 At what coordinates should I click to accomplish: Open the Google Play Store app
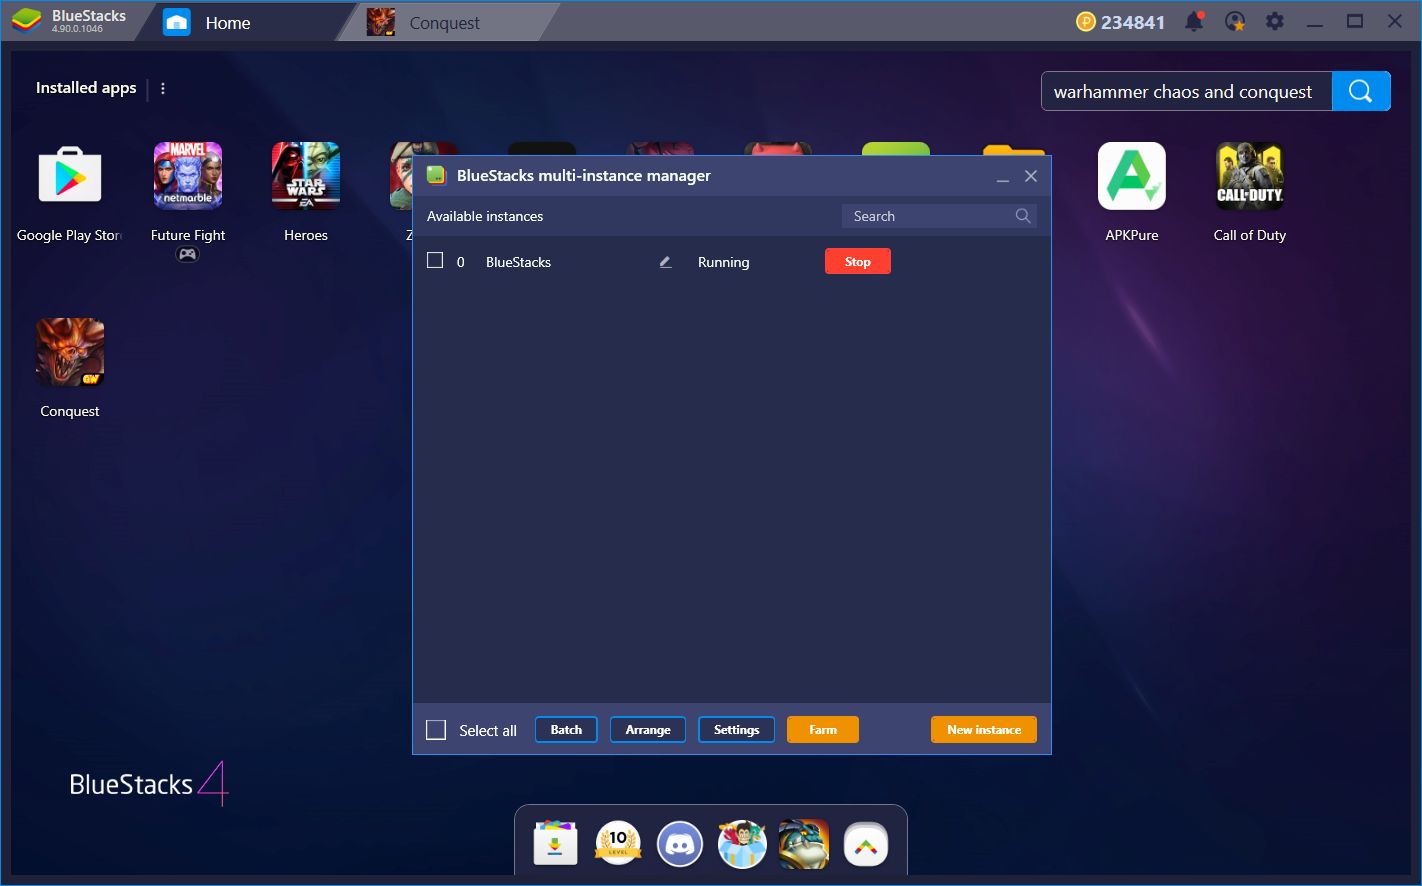coord(69,176)
